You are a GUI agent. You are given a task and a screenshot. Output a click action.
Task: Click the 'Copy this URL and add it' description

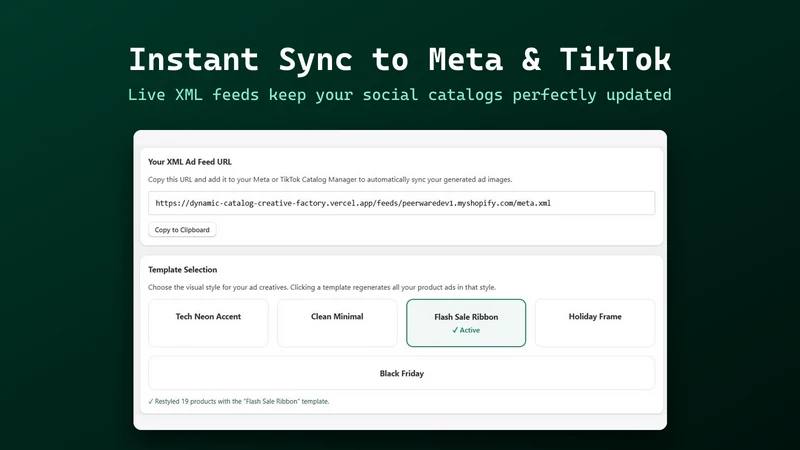[x=330, y=180]
